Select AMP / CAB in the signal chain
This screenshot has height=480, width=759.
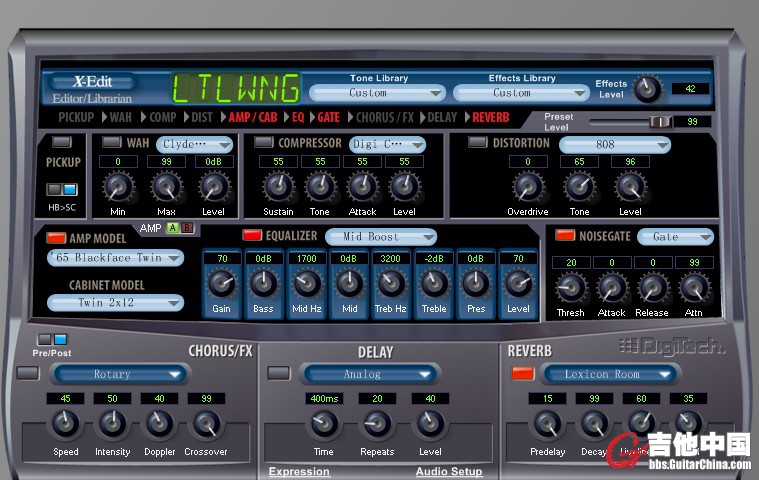[x=252, y=117]
